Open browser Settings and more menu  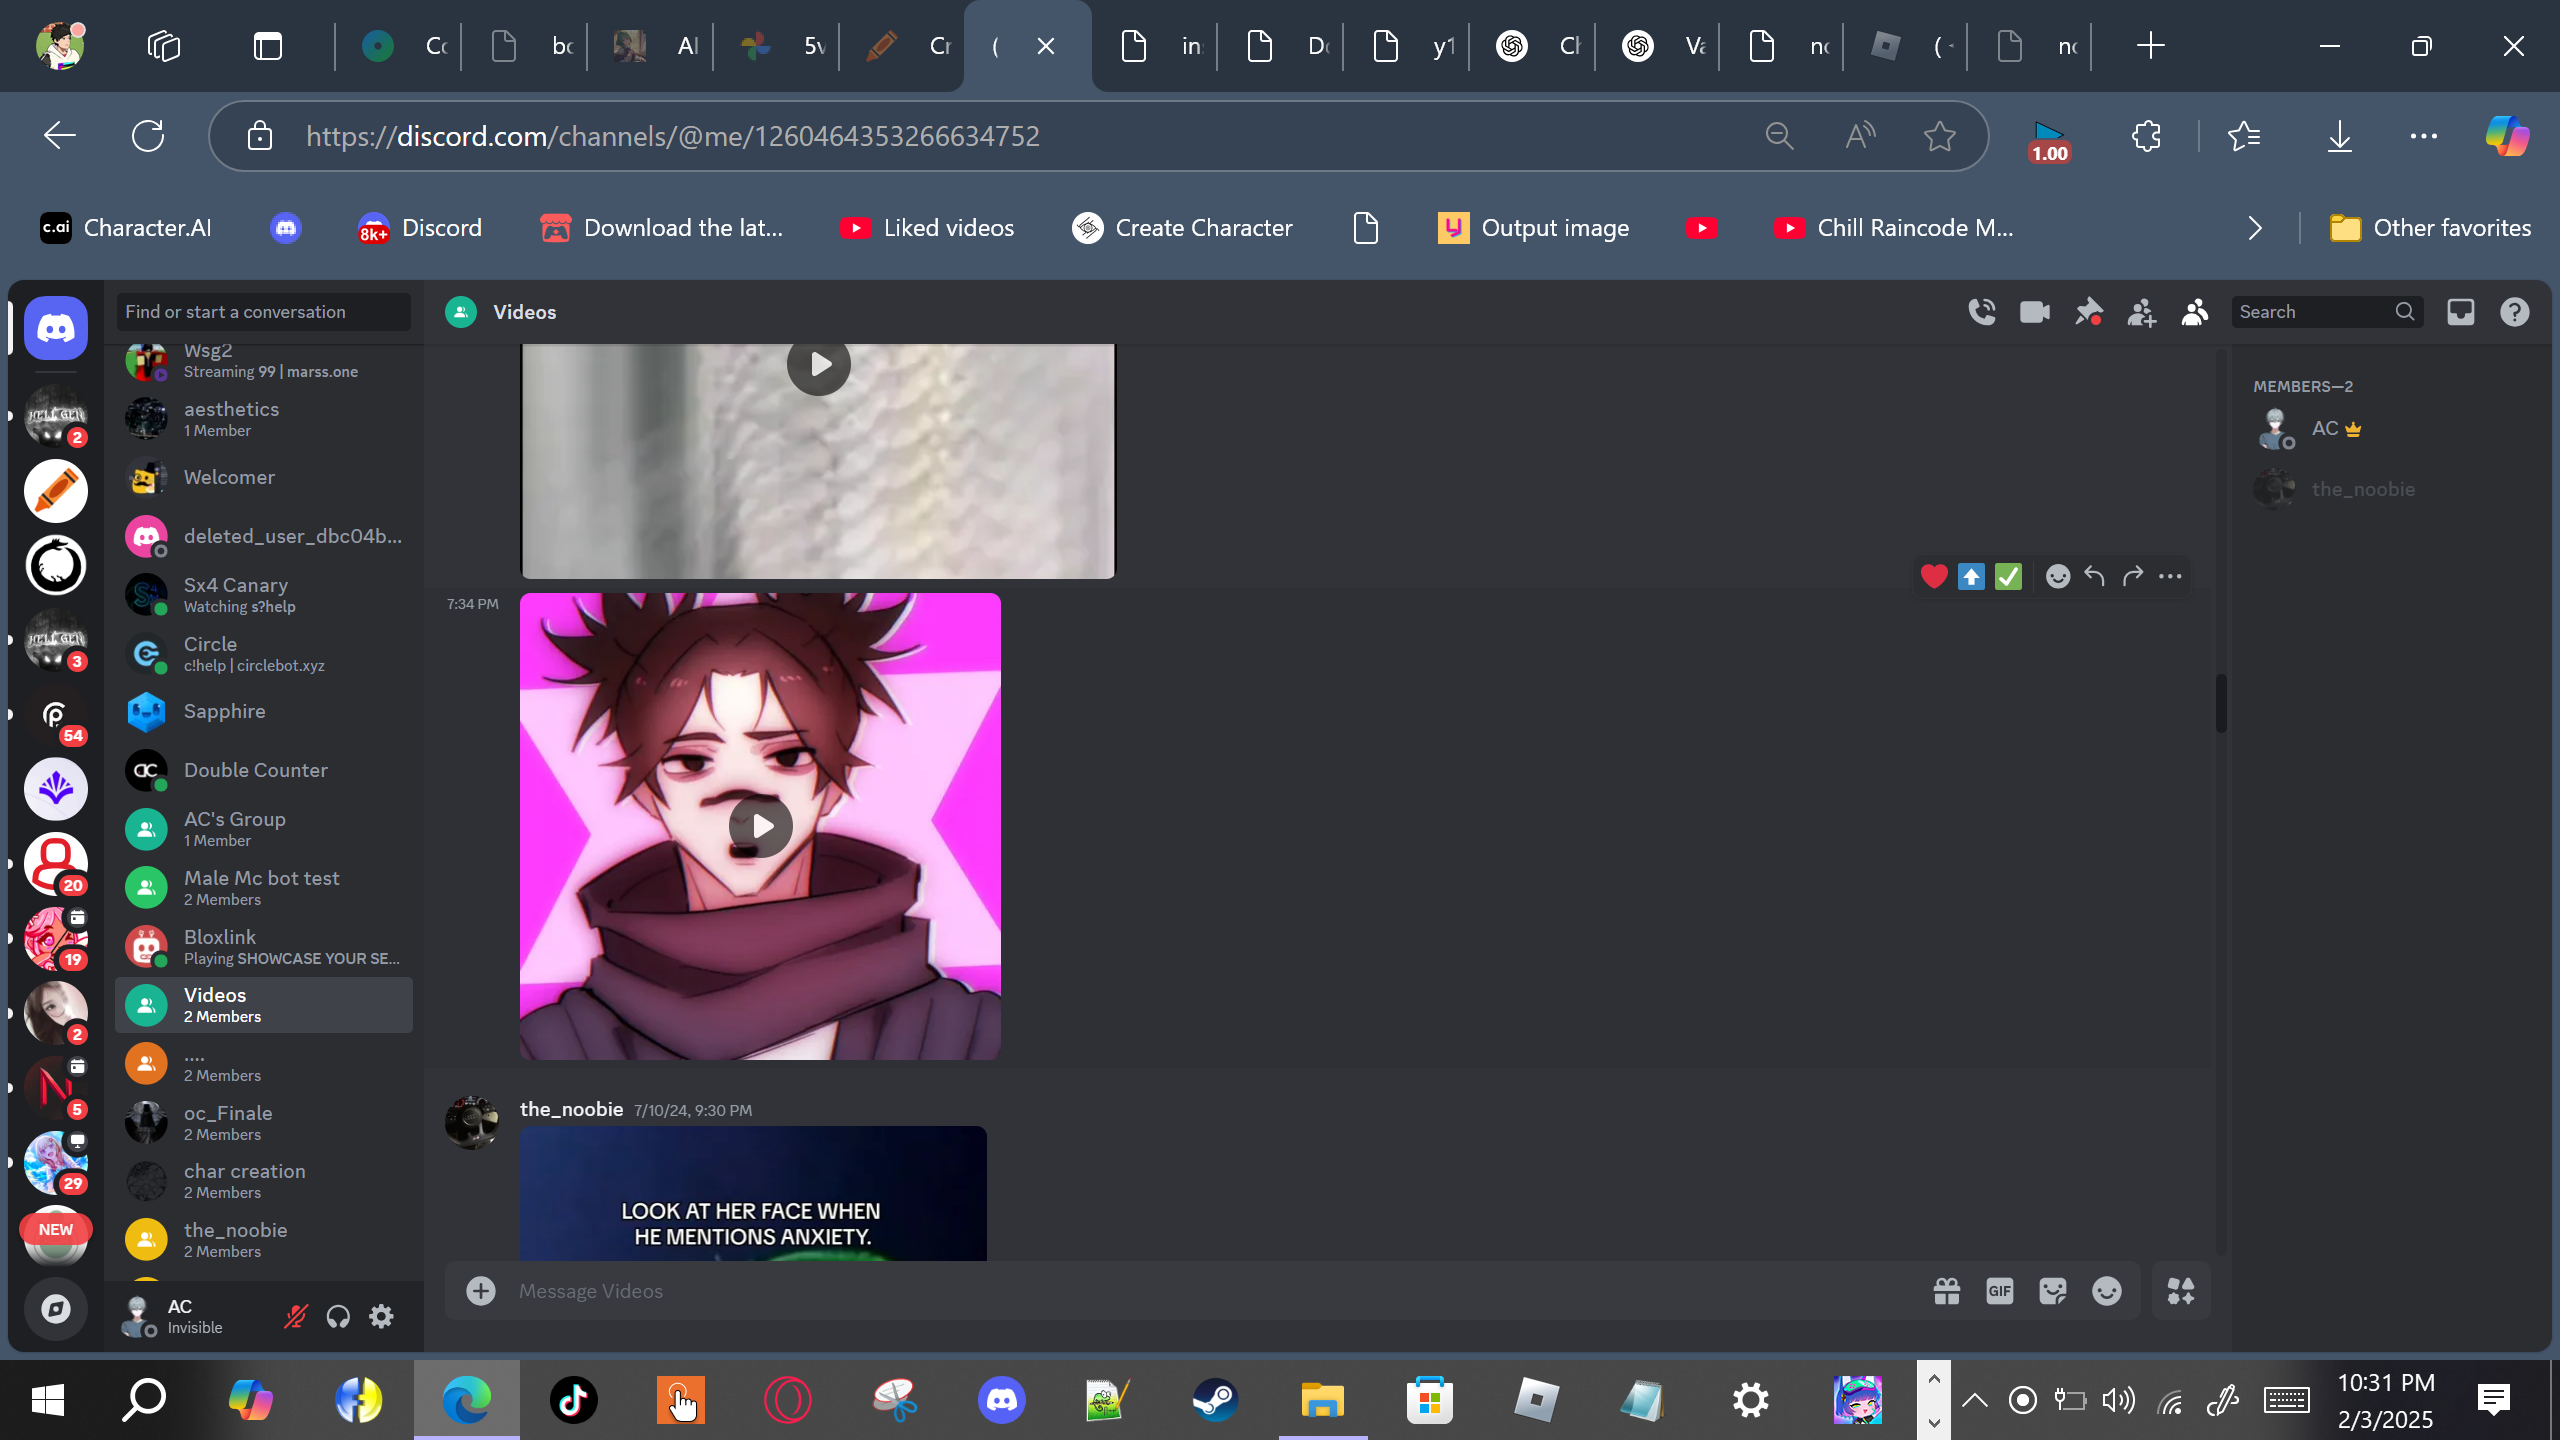point(2424,136)
